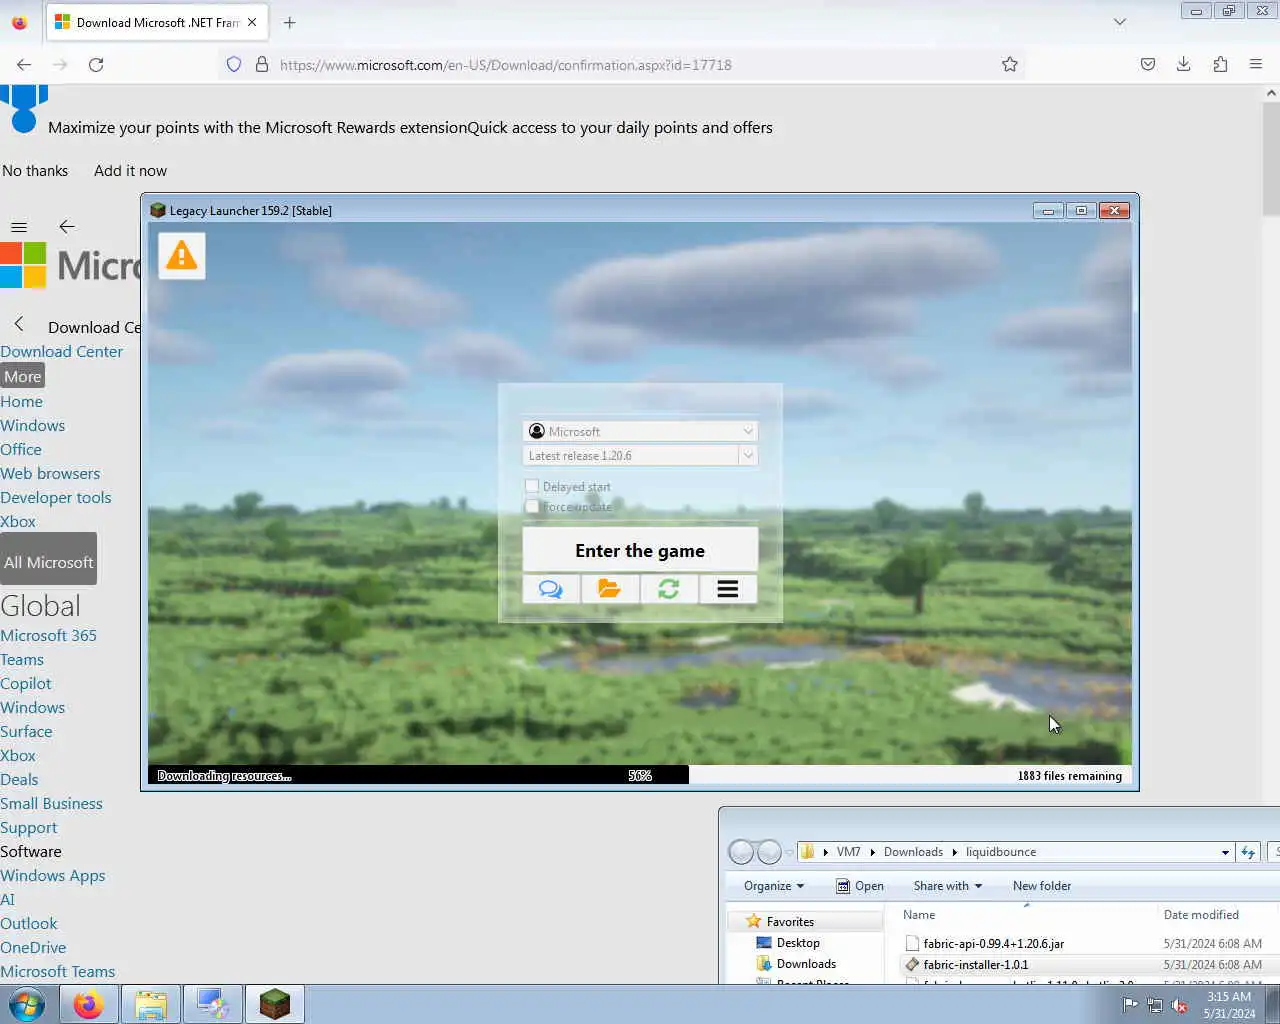Click the Explorer back navigation button
This screenshot has height=1024, width=1280.
(741, 852)
